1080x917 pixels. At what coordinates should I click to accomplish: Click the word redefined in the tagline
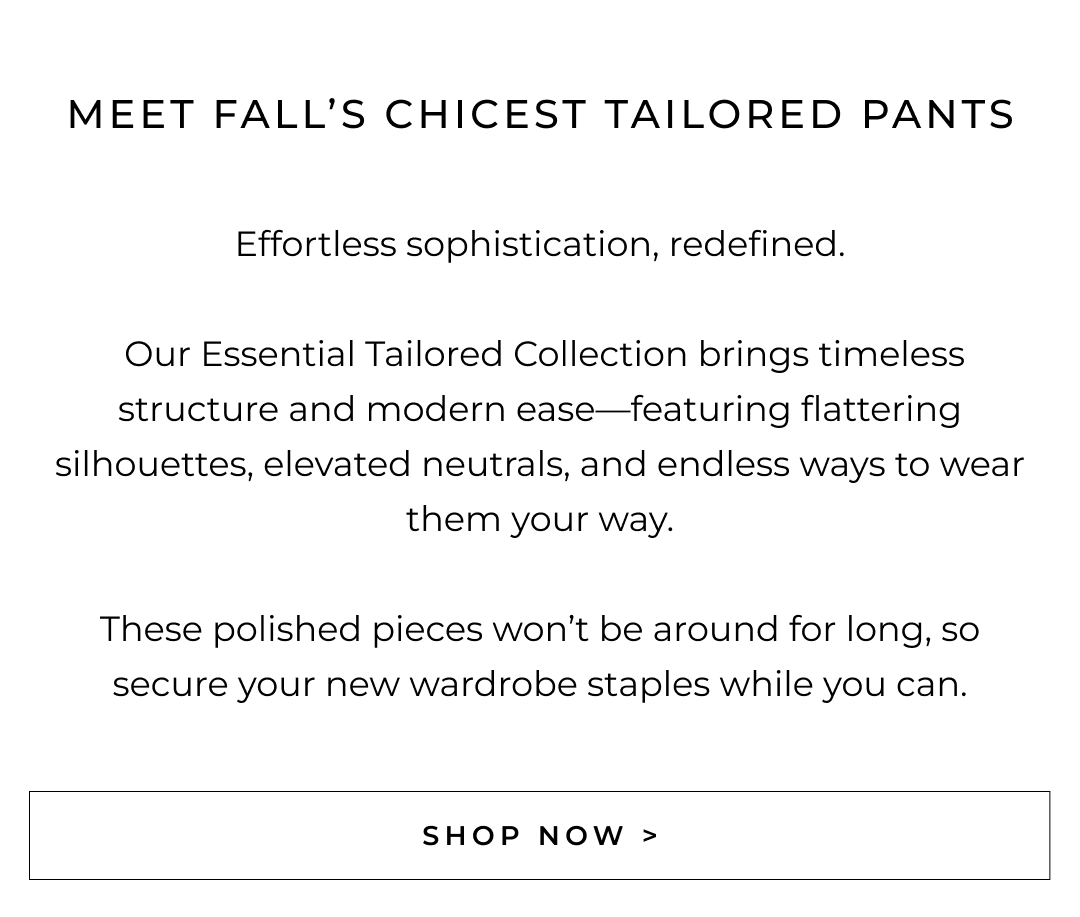click(x=755, y=244)
